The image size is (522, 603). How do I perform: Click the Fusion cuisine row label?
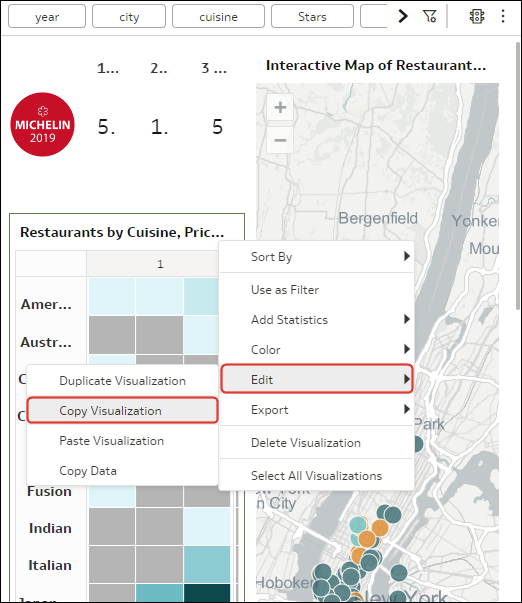(x=49, y=491)
